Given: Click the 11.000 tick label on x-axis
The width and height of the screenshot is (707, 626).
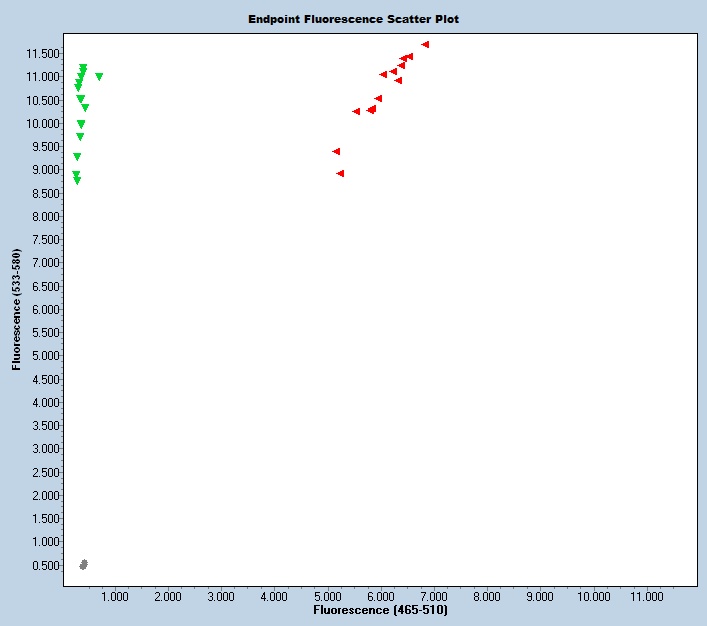Looking at the screenshot, I should [x=647, y=597].
